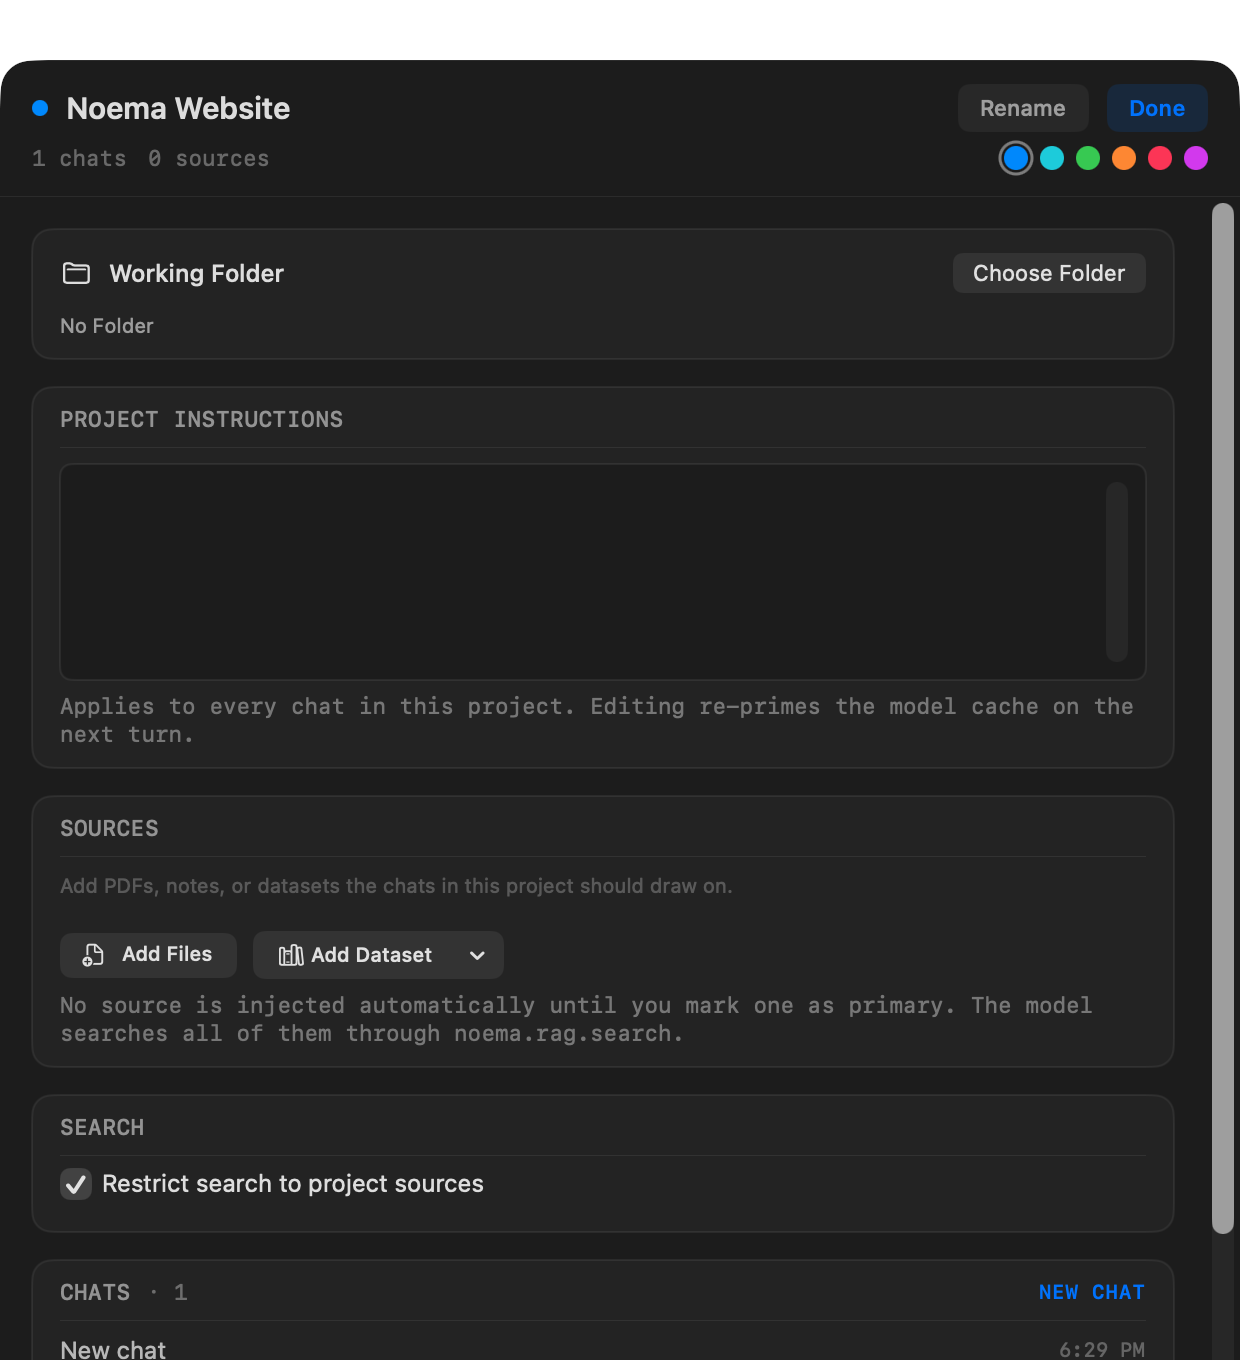1240x1360 pixels.
Task: Click the No Folder label
Action: coord(107,326)
